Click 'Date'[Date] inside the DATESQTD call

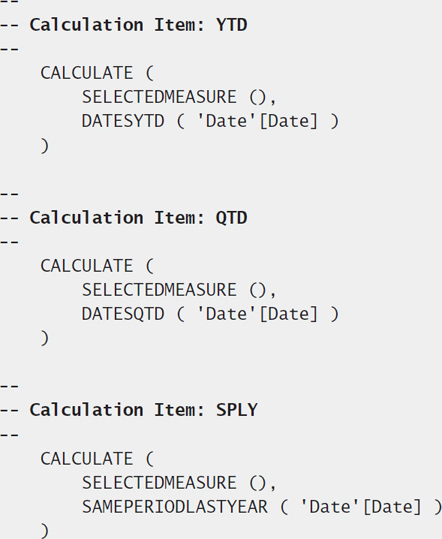(257, 314)
